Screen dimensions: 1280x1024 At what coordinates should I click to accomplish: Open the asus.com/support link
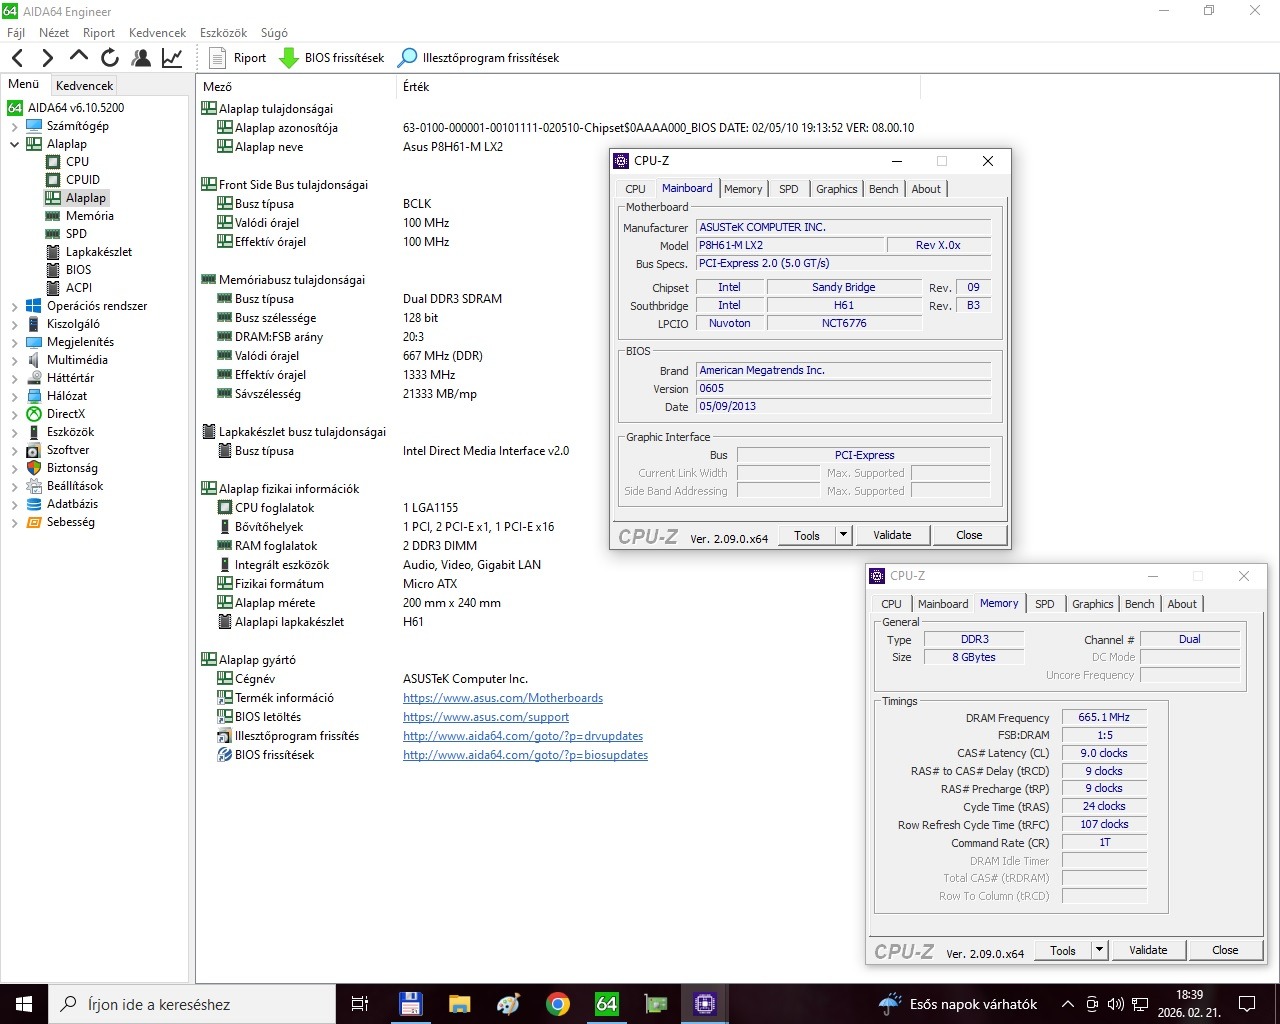[x=486, y=717]
